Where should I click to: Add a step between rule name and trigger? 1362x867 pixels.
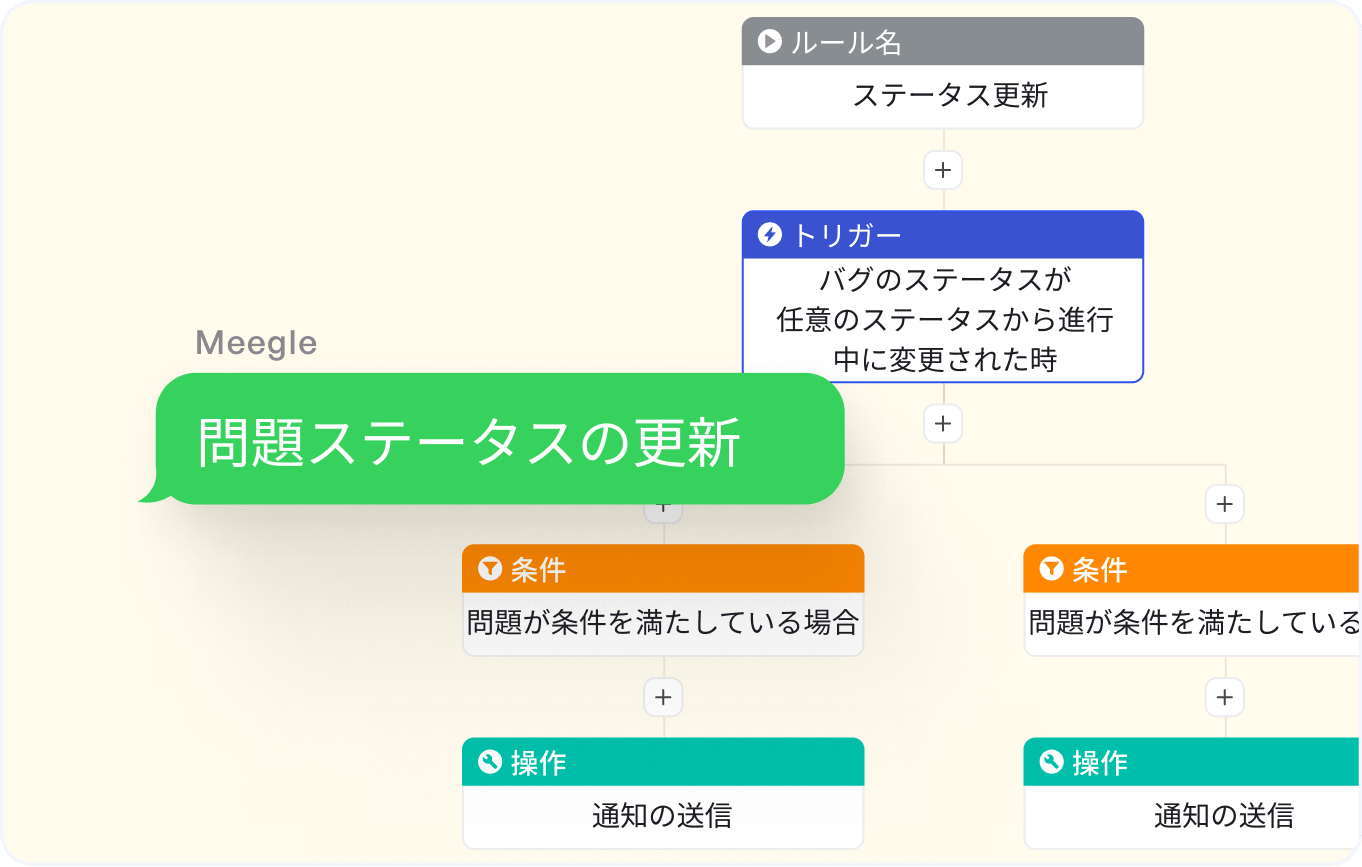942,170
